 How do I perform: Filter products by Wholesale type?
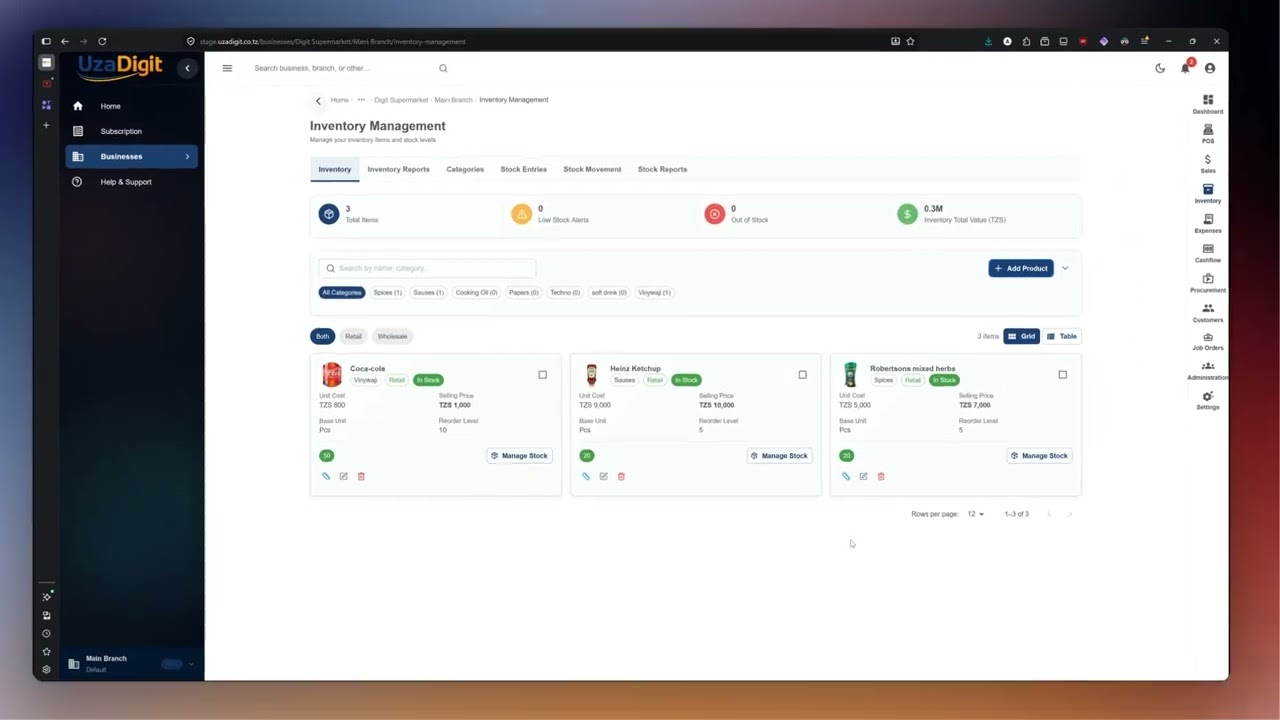point(392,336)
